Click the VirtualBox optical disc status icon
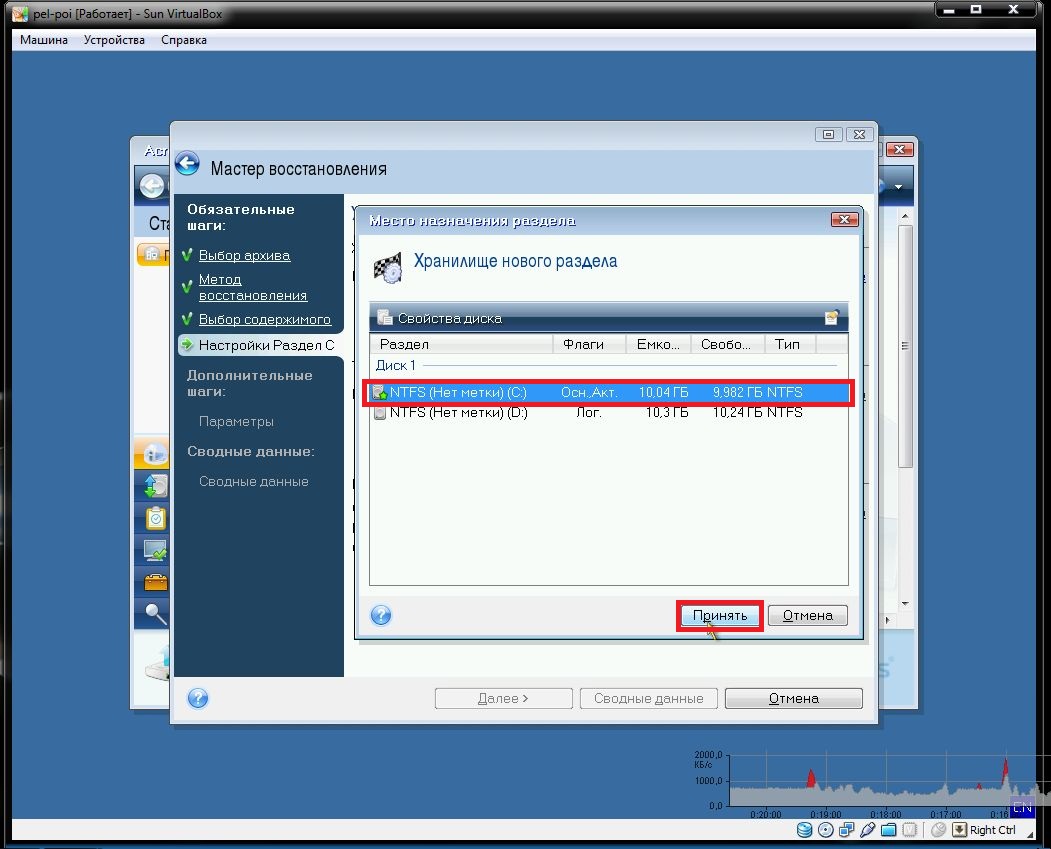 click(x=826, y=830)
